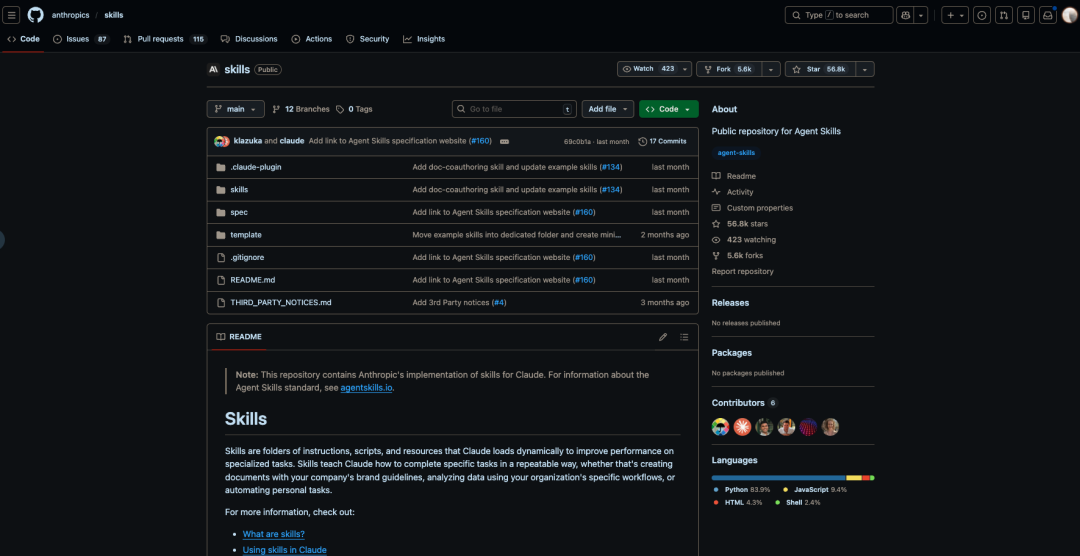
Task: Click the anthropics owner breadcrumb
Action: point(70,15)
